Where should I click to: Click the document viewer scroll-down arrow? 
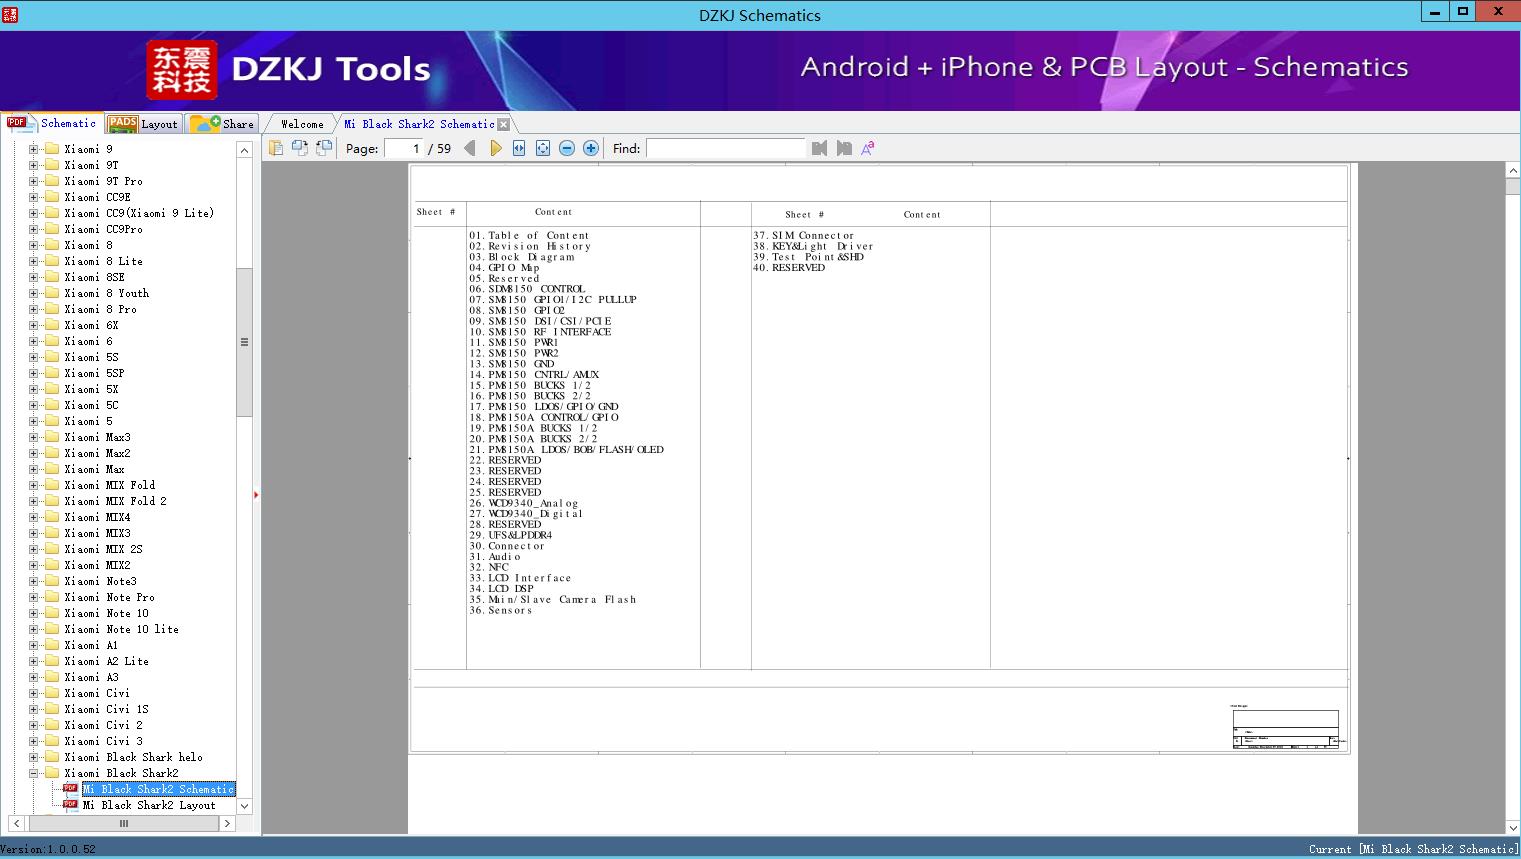pyautogui.click(x=1513, y=827)
